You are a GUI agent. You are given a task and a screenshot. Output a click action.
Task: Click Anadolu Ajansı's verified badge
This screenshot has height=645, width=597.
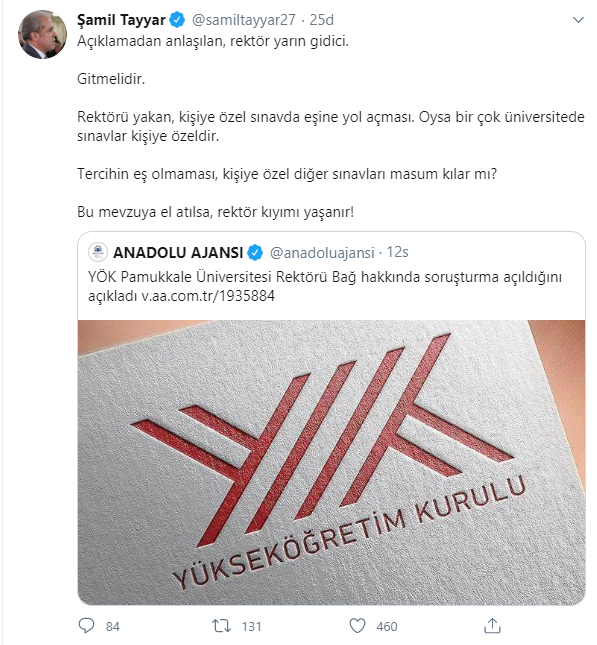click(255, 253)
